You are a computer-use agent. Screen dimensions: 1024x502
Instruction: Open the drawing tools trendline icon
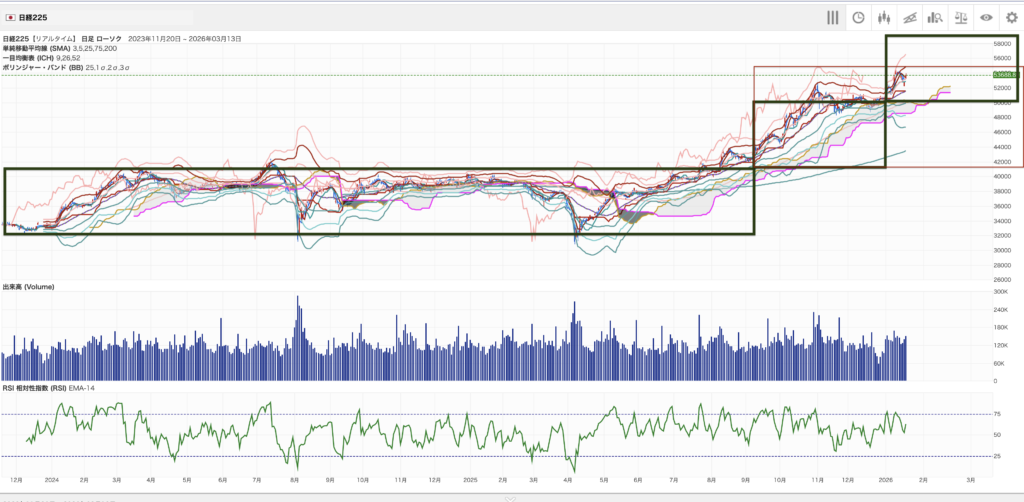pyautogui.click(x=909, y=17)
